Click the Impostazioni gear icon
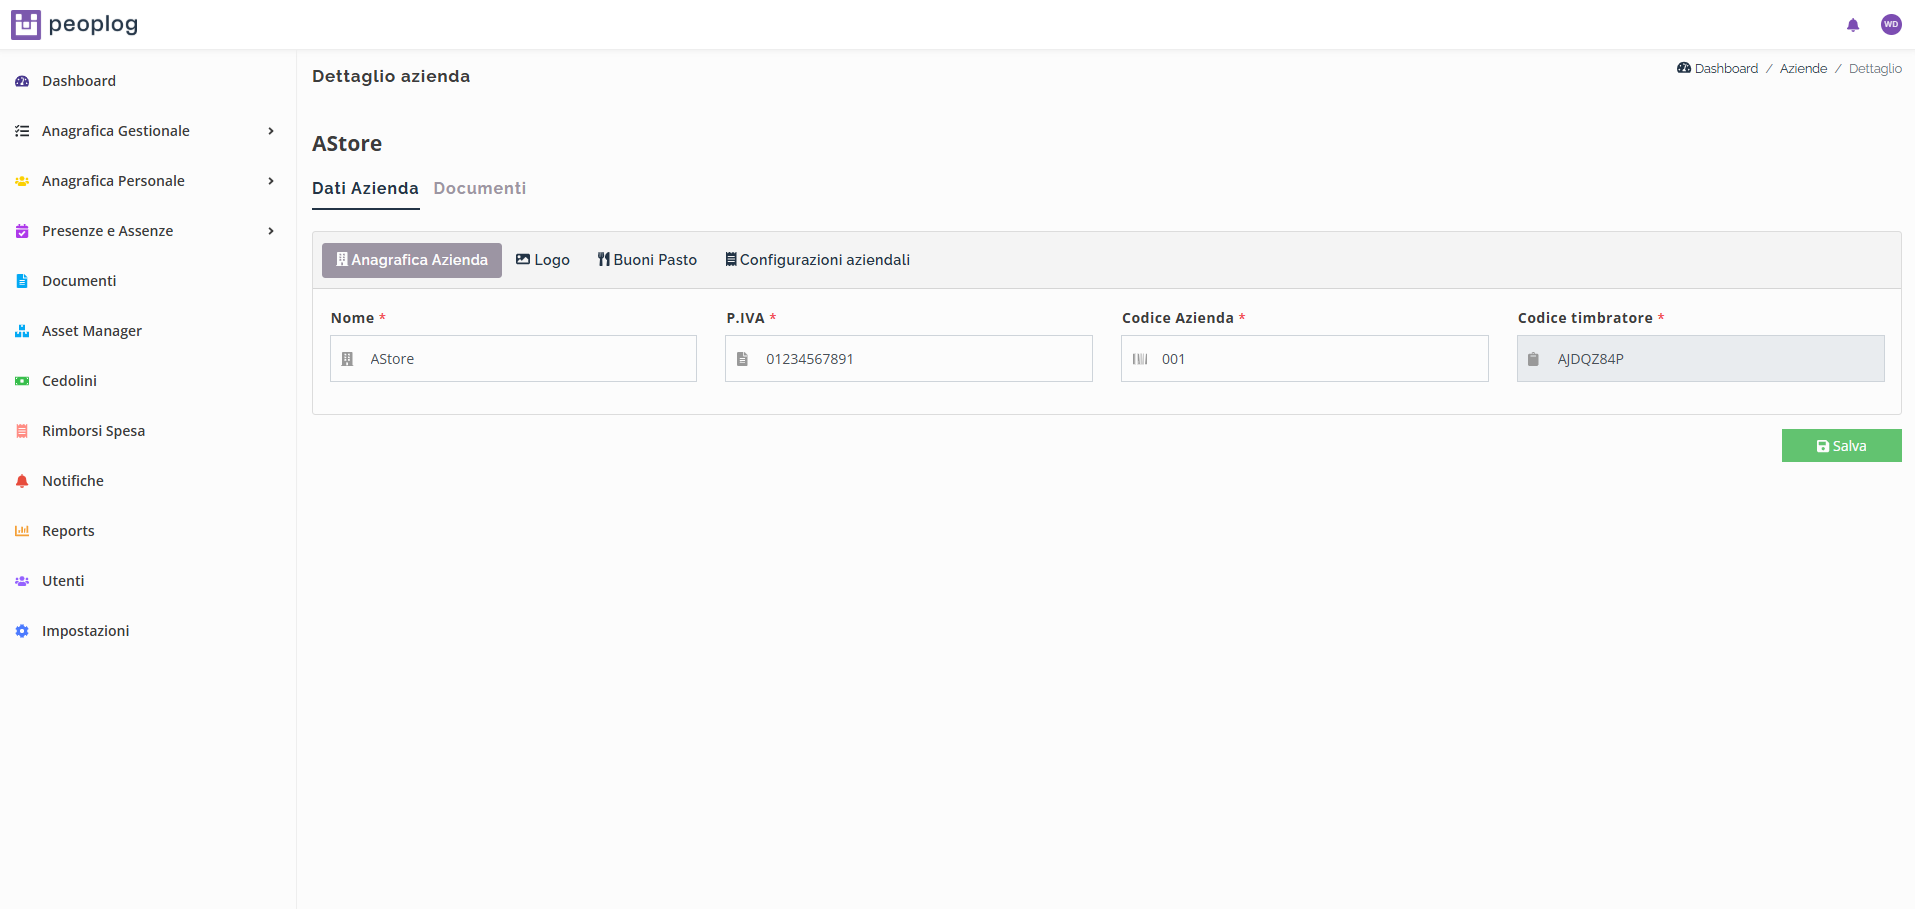 22,631
